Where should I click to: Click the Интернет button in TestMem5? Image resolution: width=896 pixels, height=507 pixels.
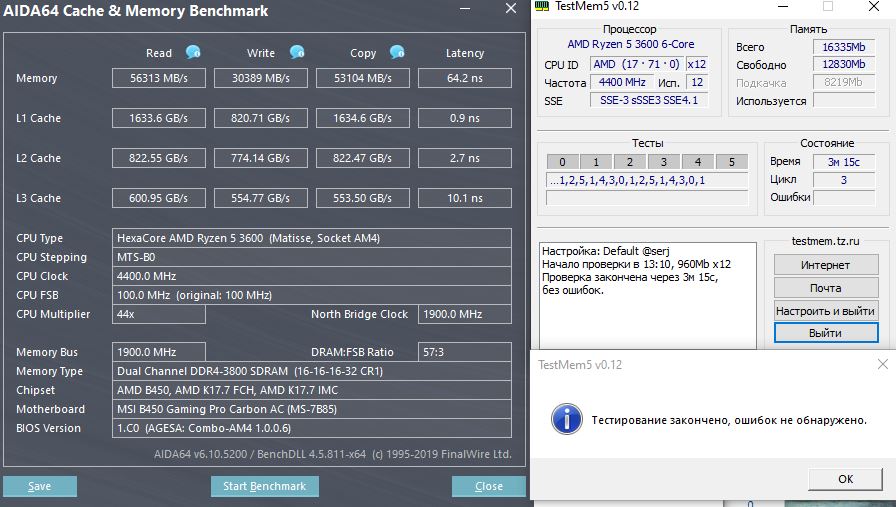point(826,265)
